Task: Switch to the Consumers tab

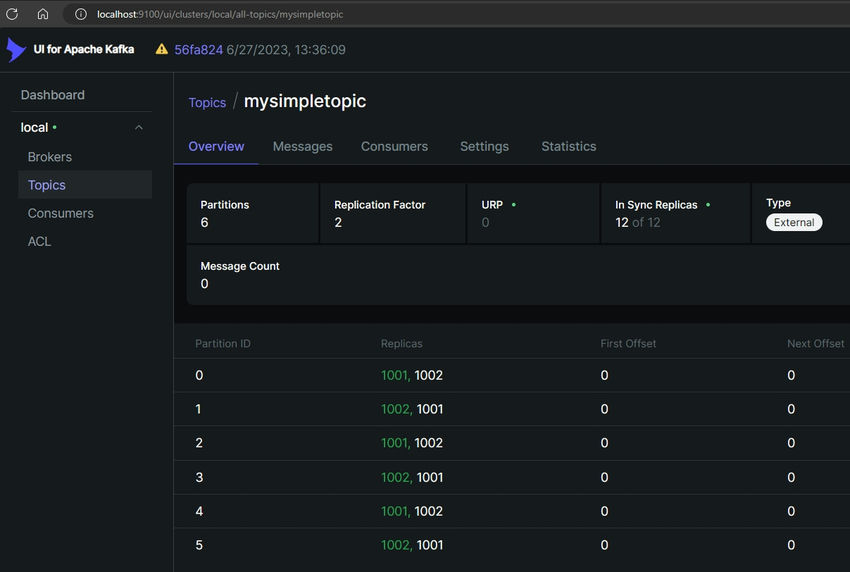Action: click(394, 146)
